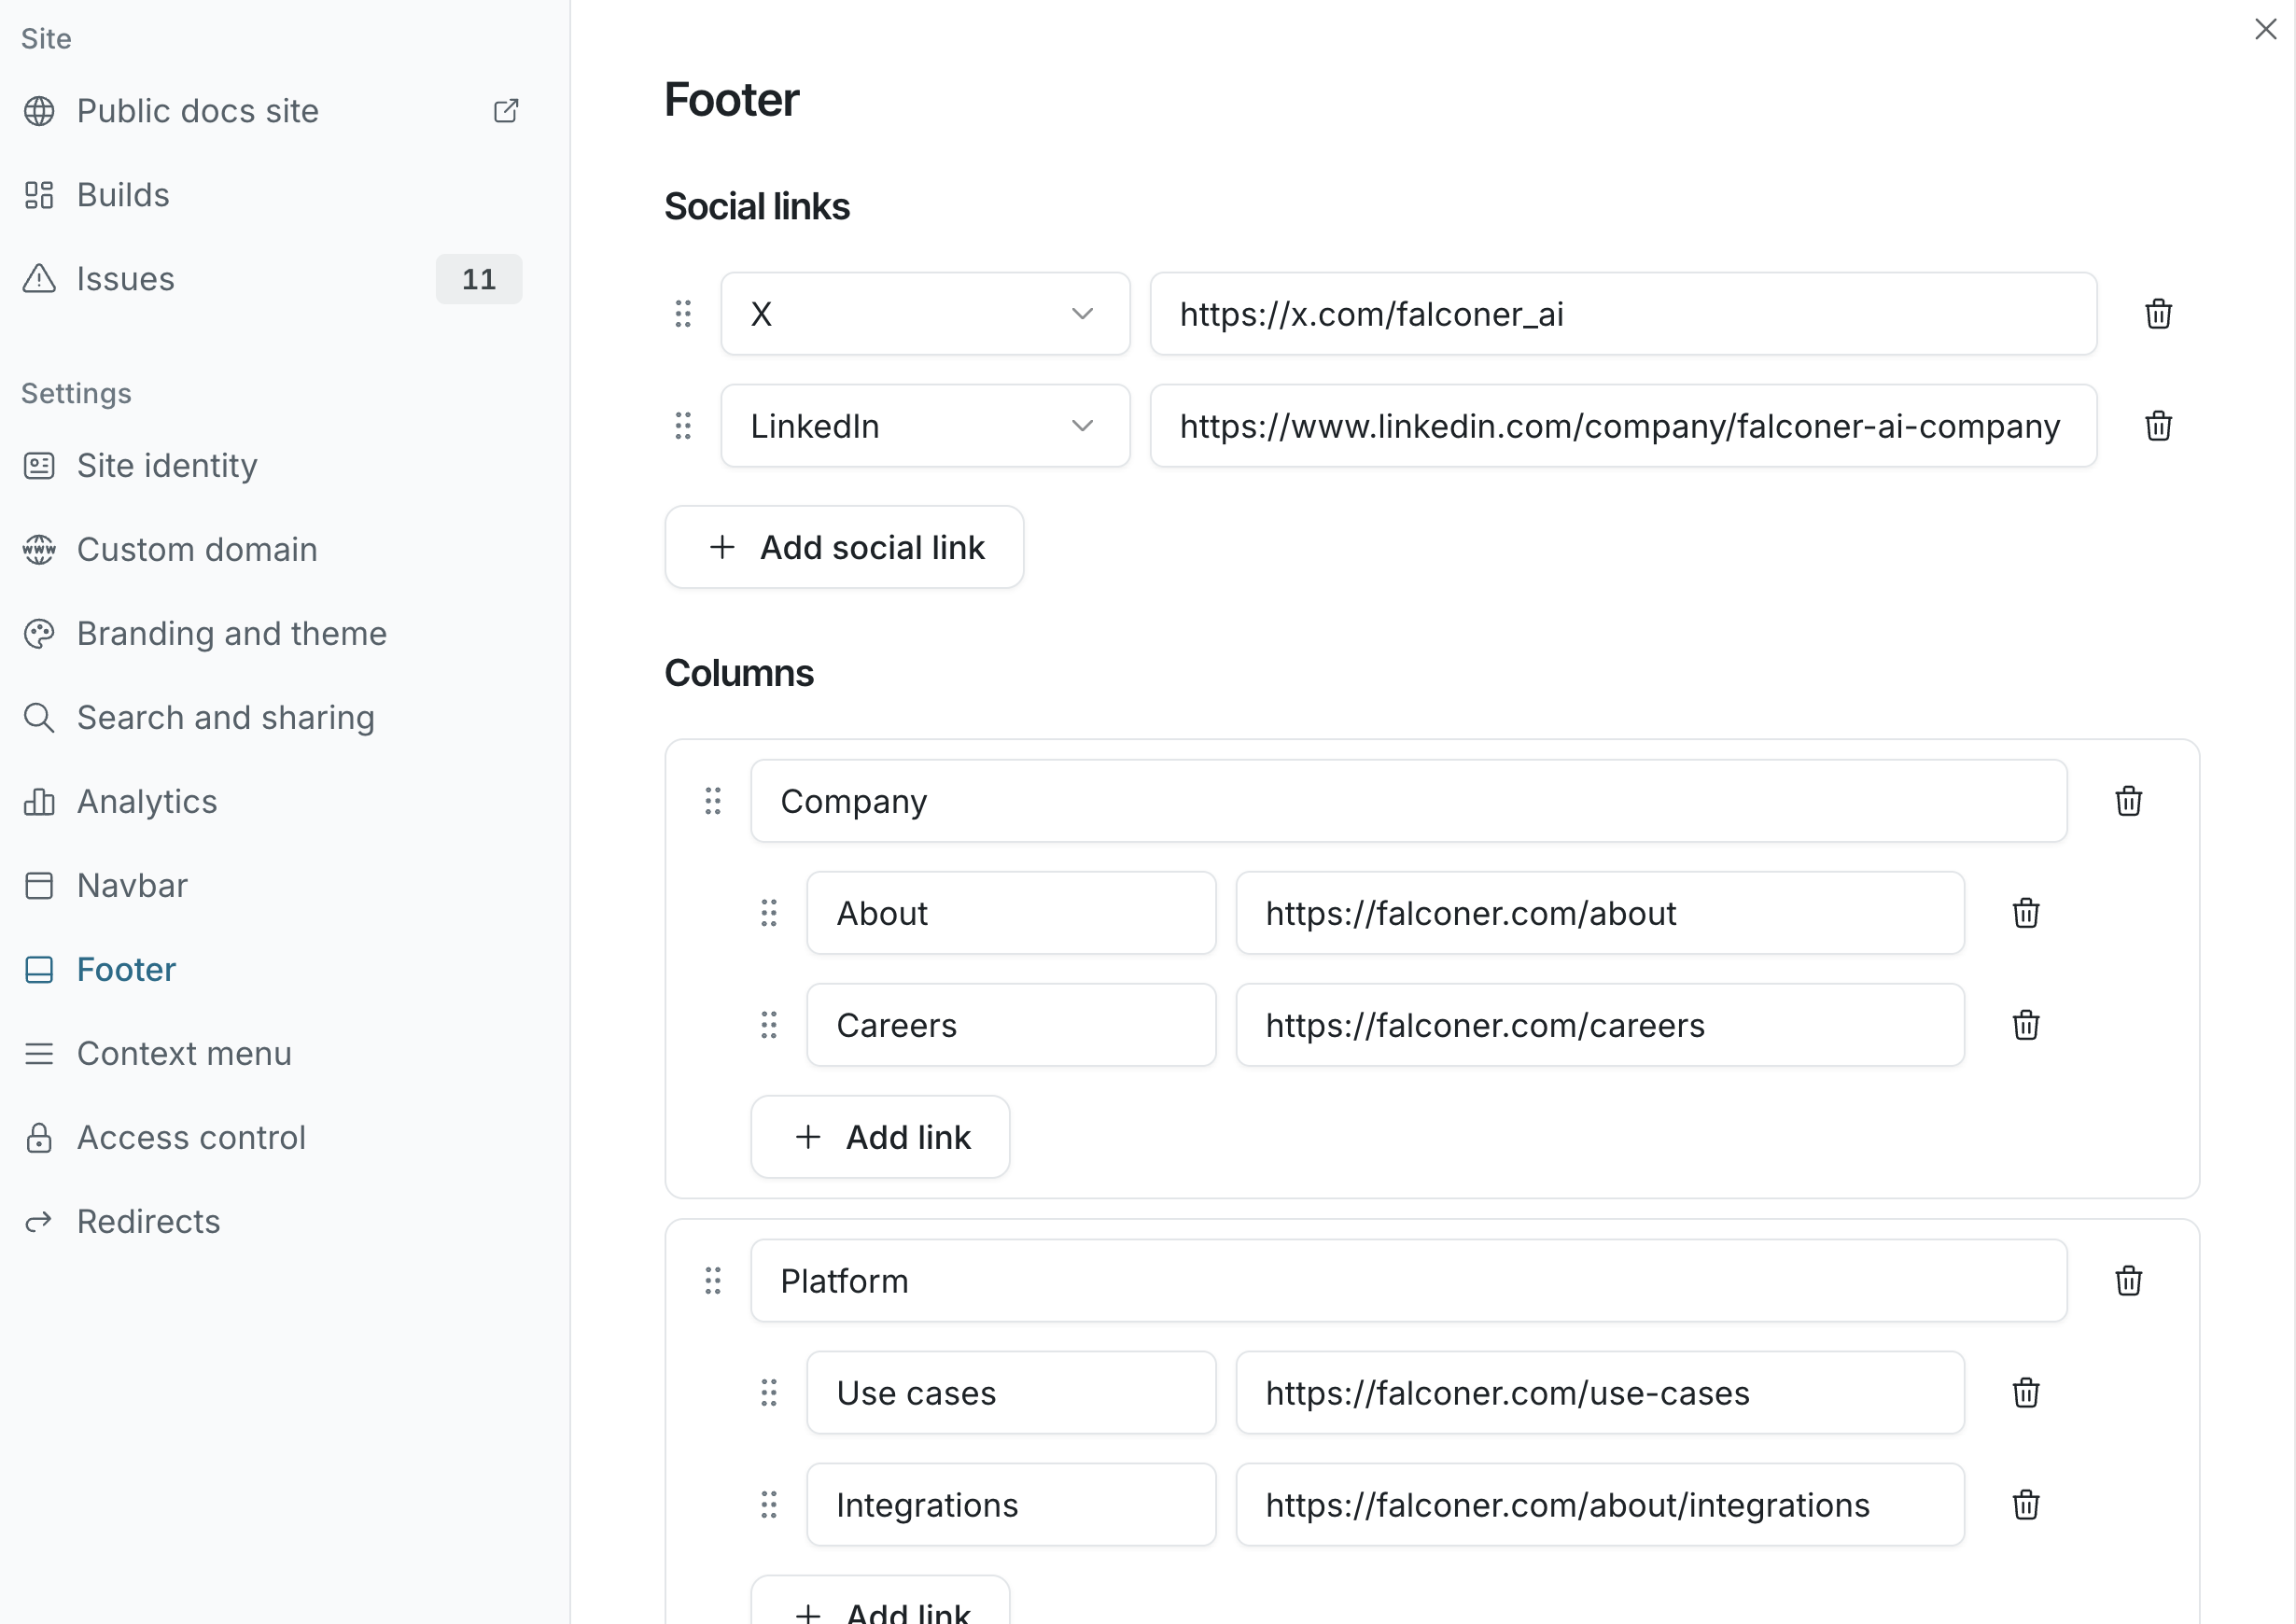Screen dimensions: 2296x1624
Task: Edit the Platform column title field
Action: [x=1409, y=1281]
